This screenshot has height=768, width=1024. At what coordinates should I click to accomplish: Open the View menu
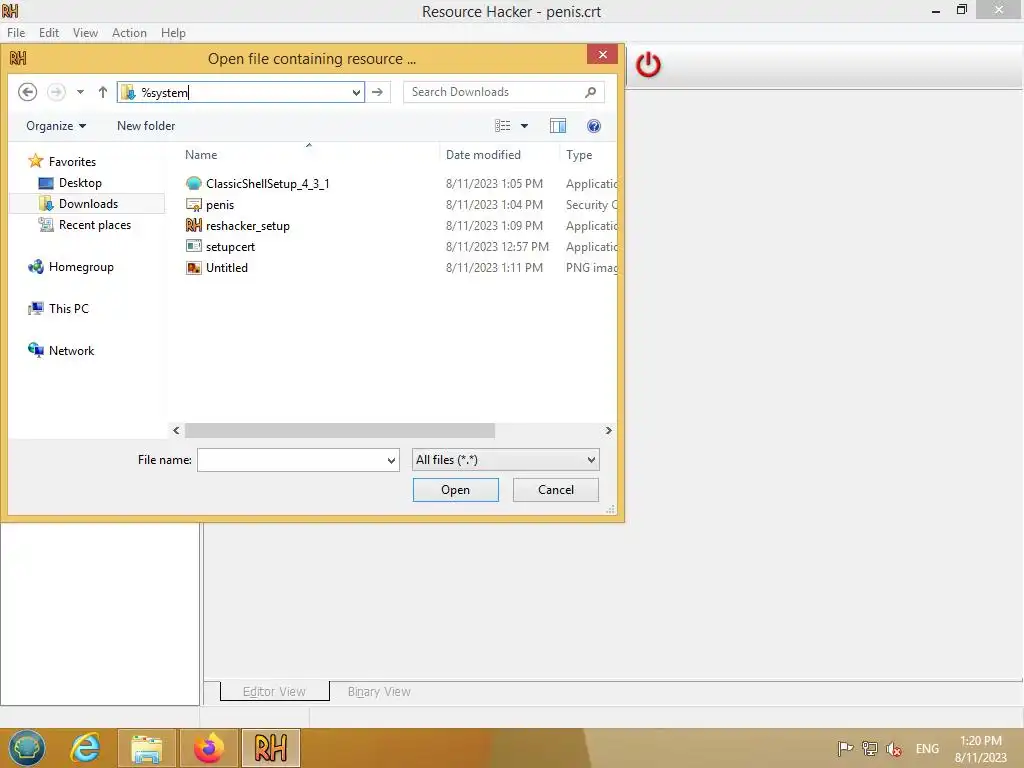pyautogui.click(x=85, y=33)
